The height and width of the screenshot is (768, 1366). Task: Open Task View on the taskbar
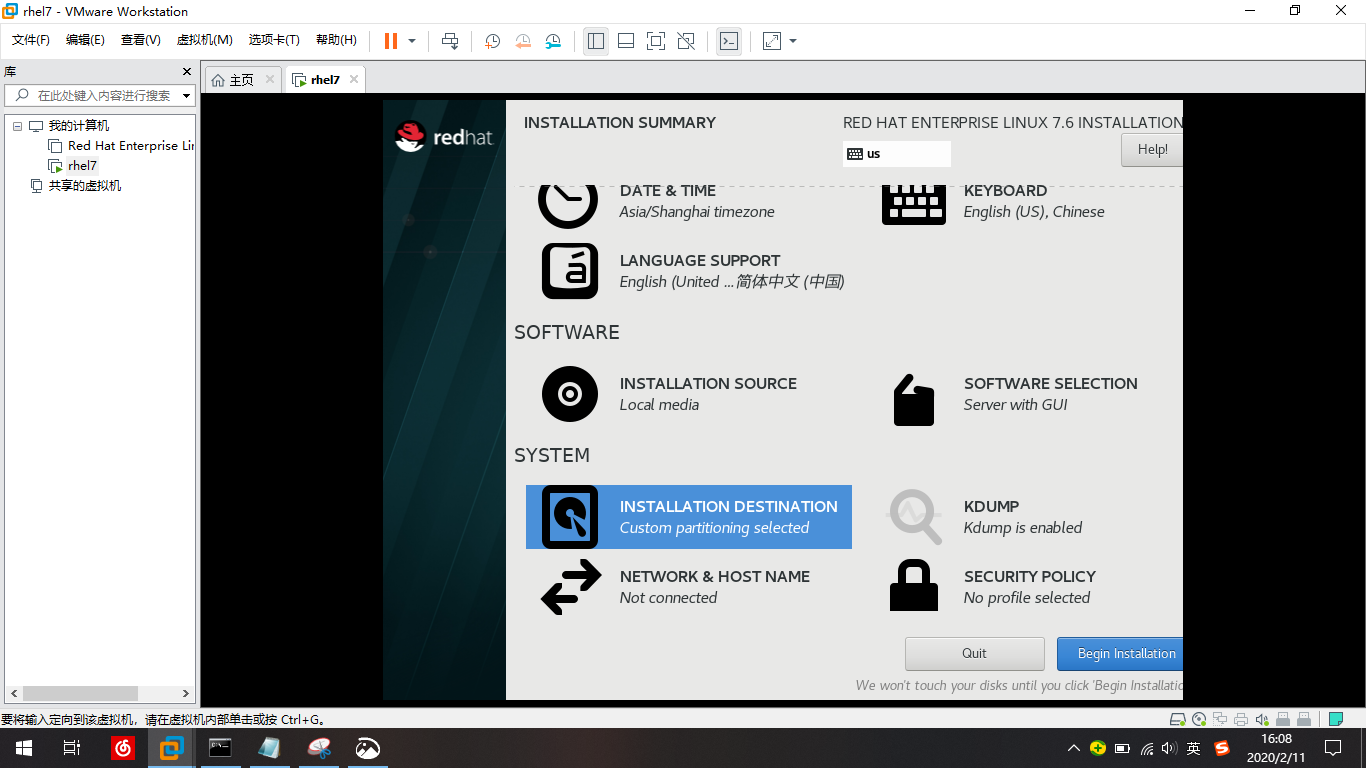pyautogui.click(x=72, y=748)
